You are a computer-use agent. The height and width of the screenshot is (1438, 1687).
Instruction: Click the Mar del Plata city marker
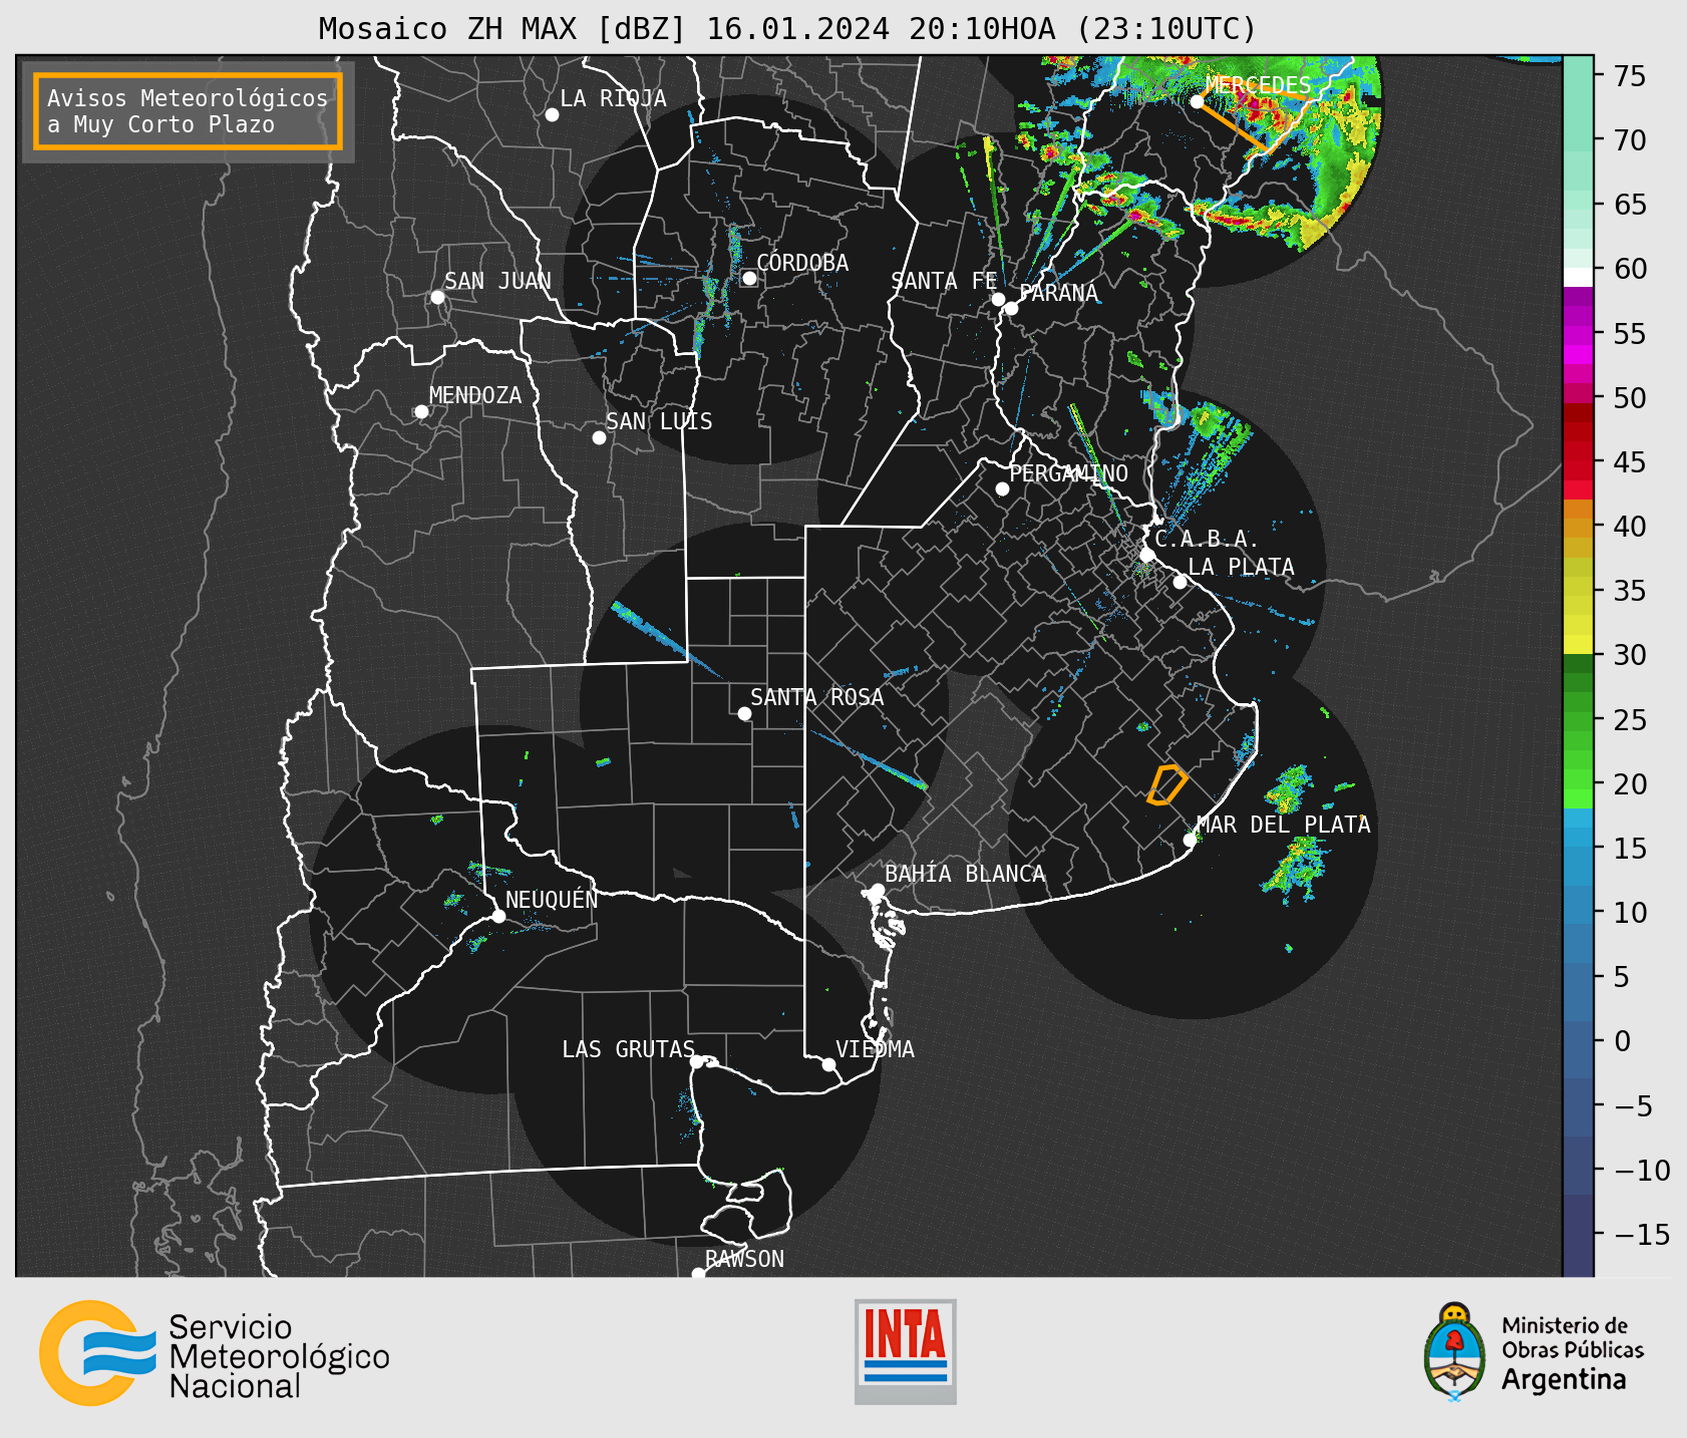[x=1189, y=840]
